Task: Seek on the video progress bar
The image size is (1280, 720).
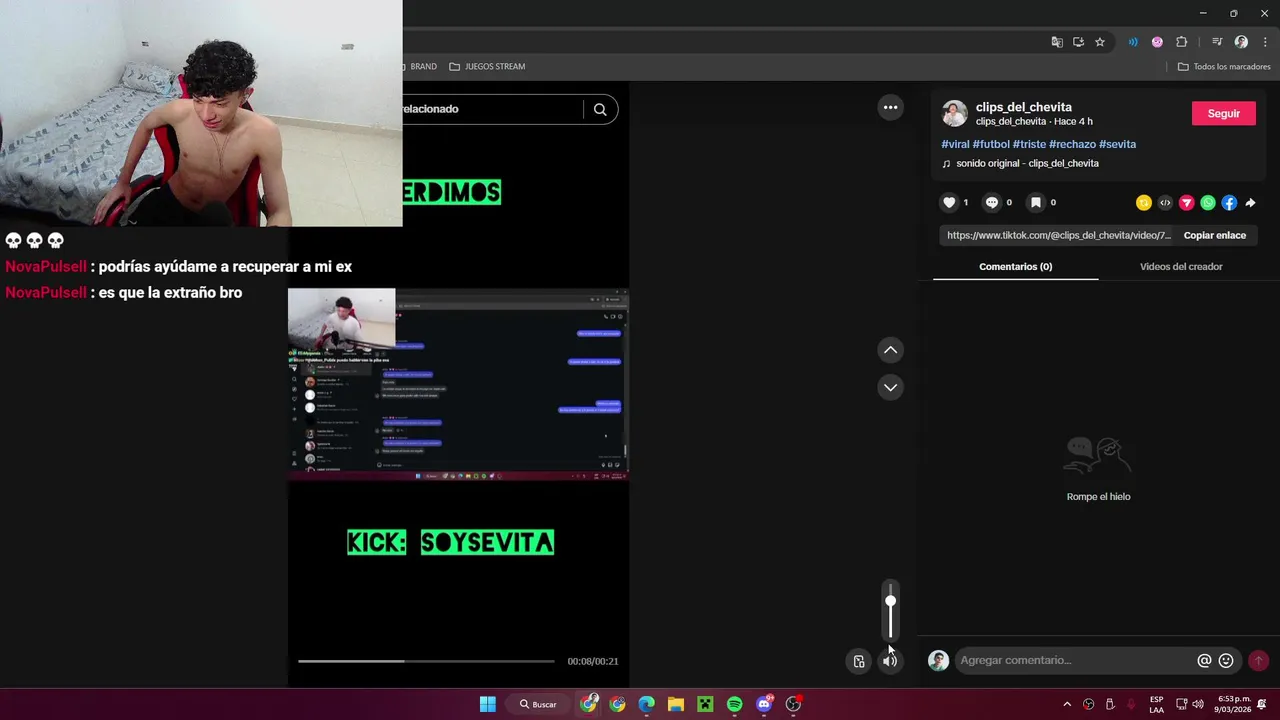Action: pos(426,661)
